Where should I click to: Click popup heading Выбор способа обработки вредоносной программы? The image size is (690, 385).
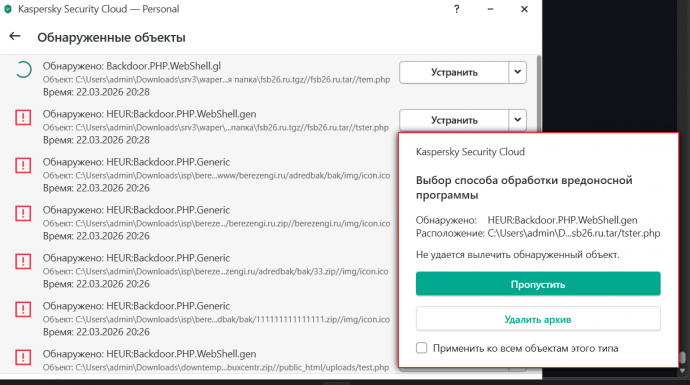click(x=524, y=187)
